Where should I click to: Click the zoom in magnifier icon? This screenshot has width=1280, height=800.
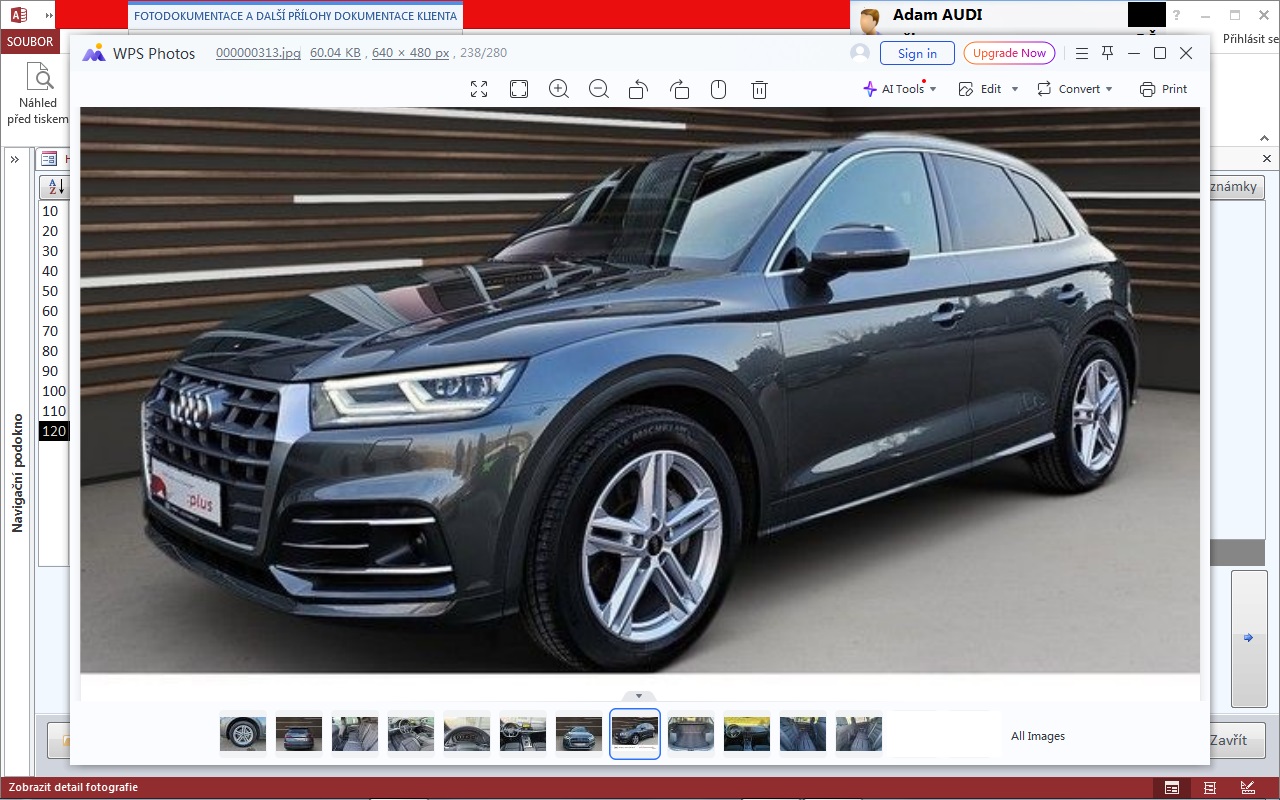[559, 89]
